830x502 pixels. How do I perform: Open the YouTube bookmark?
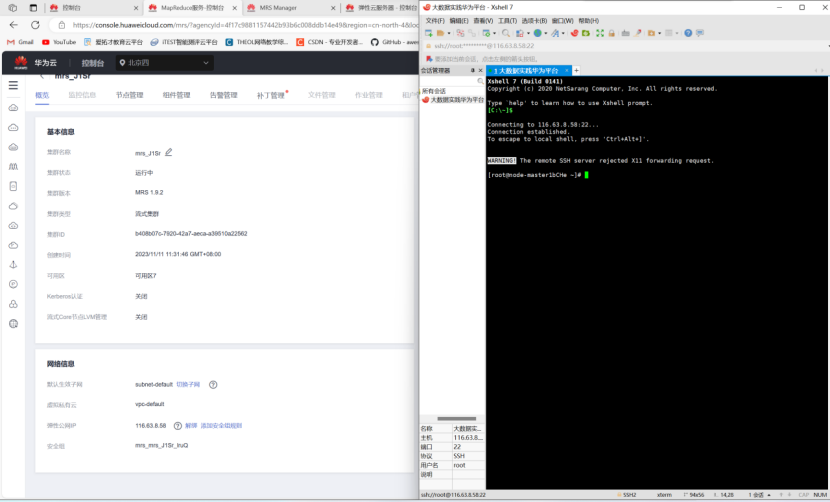click(59, 42)
